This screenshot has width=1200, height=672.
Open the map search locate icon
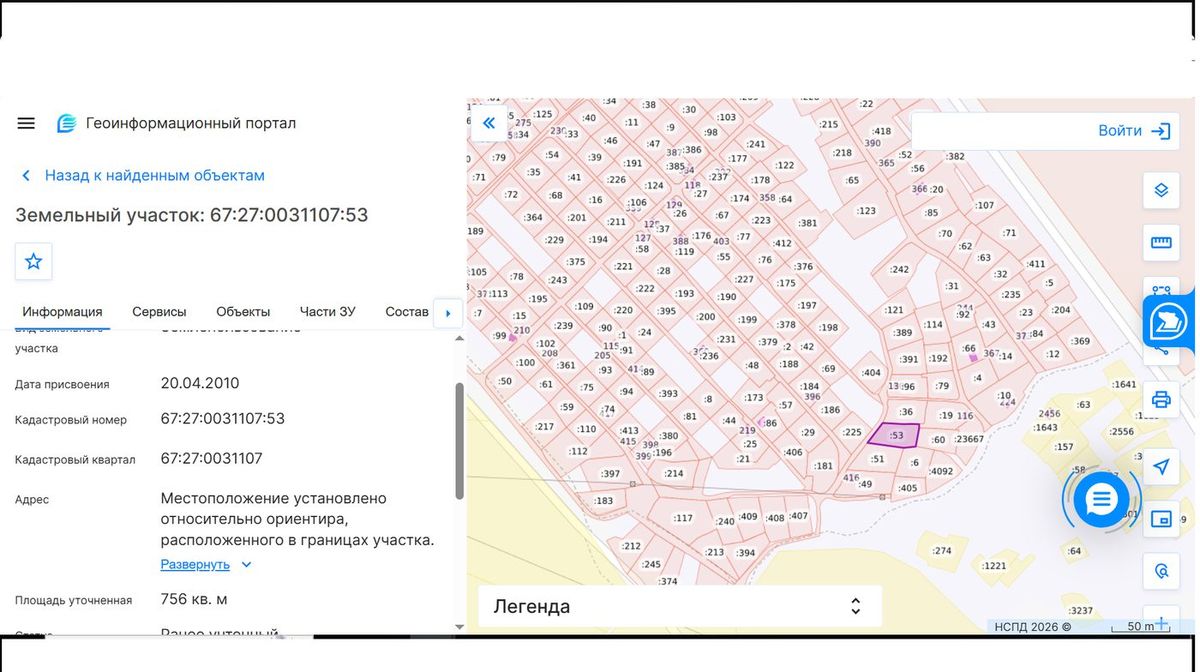(x=1161, y=571)
